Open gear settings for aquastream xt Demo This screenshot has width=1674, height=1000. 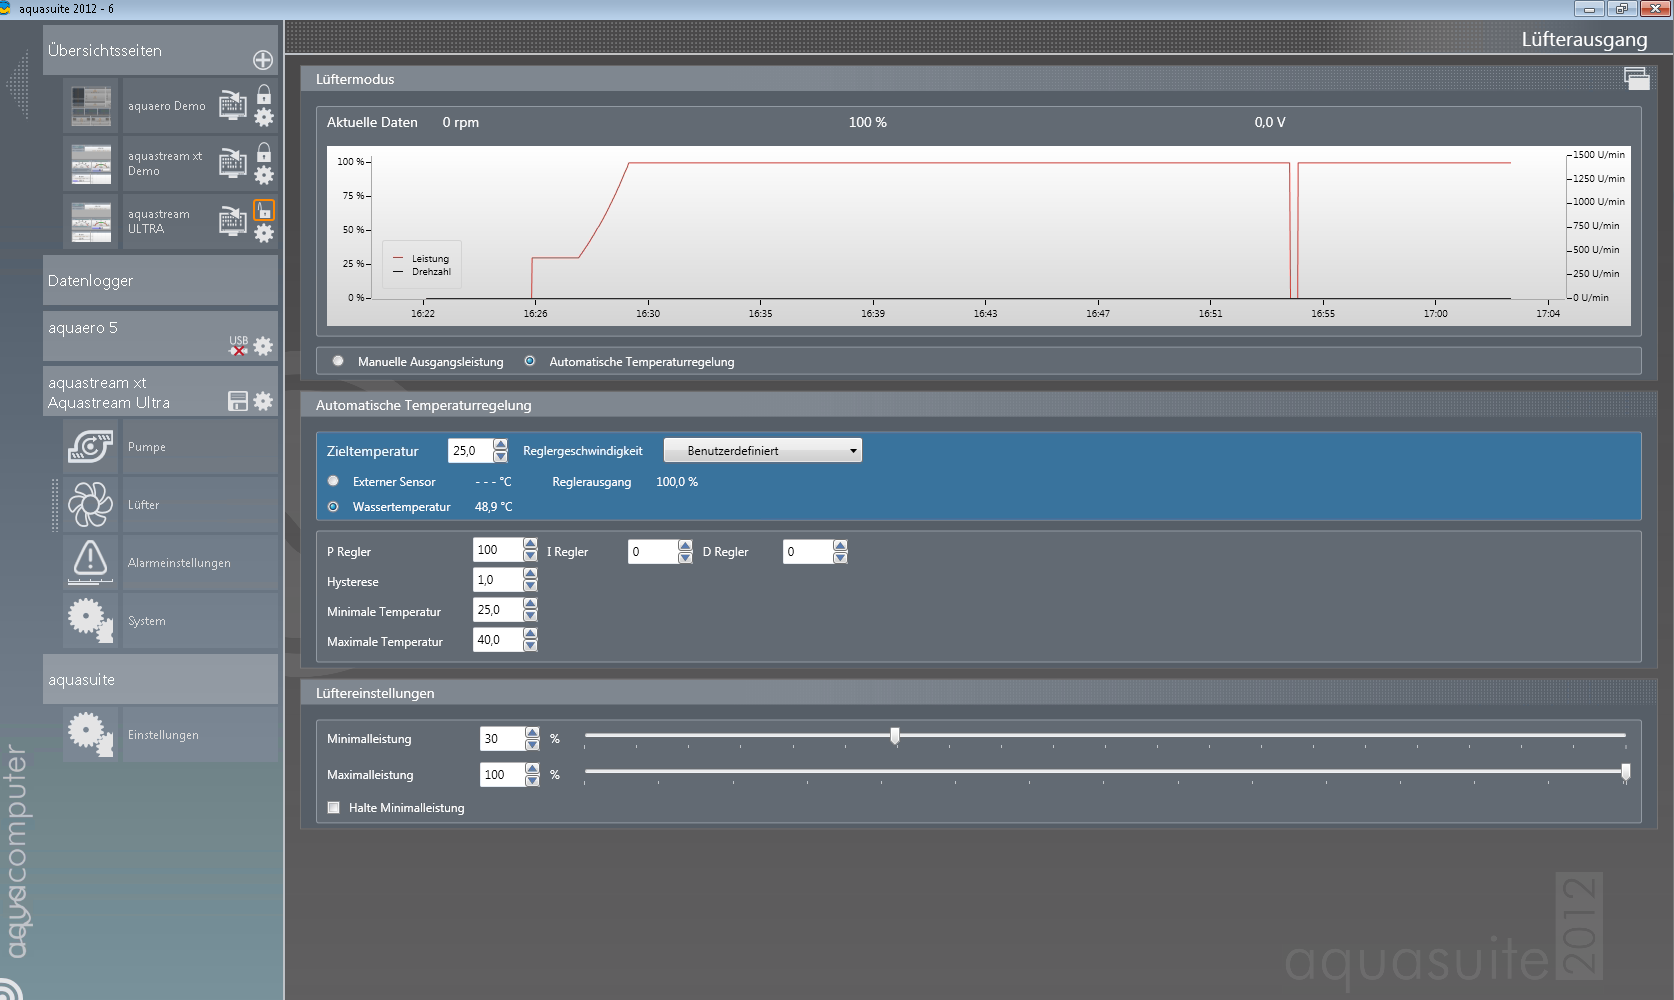[x=264, y=175]
